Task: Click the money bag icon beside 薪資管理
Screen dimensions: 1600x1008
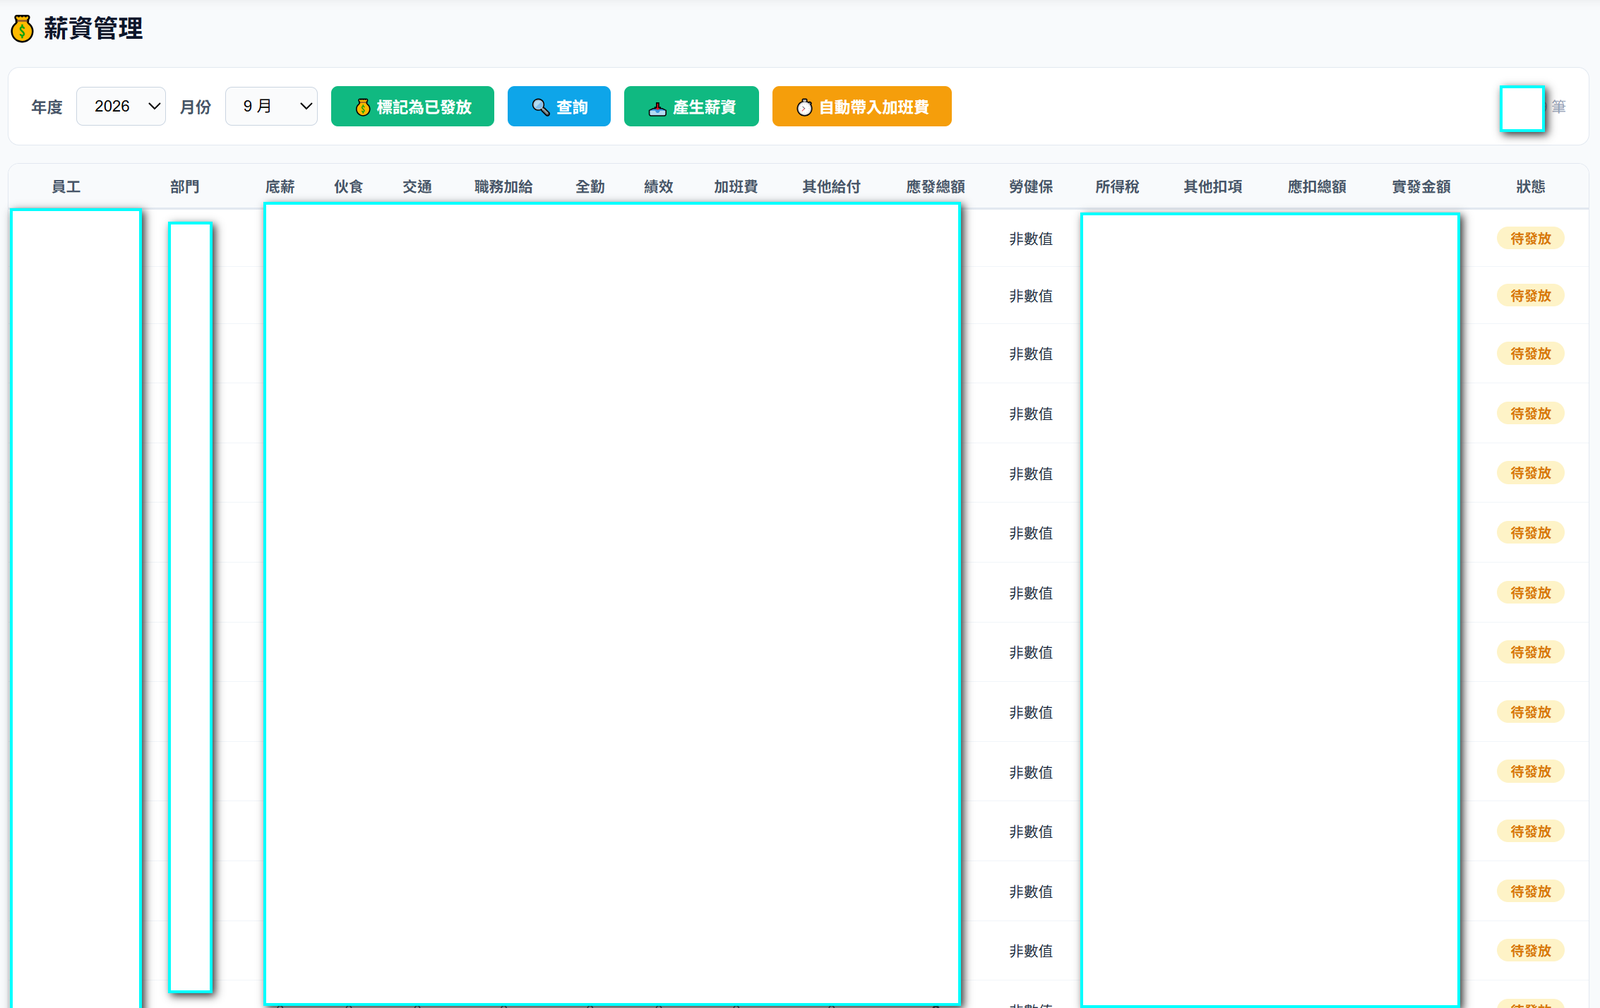Action: pos(22,29)
